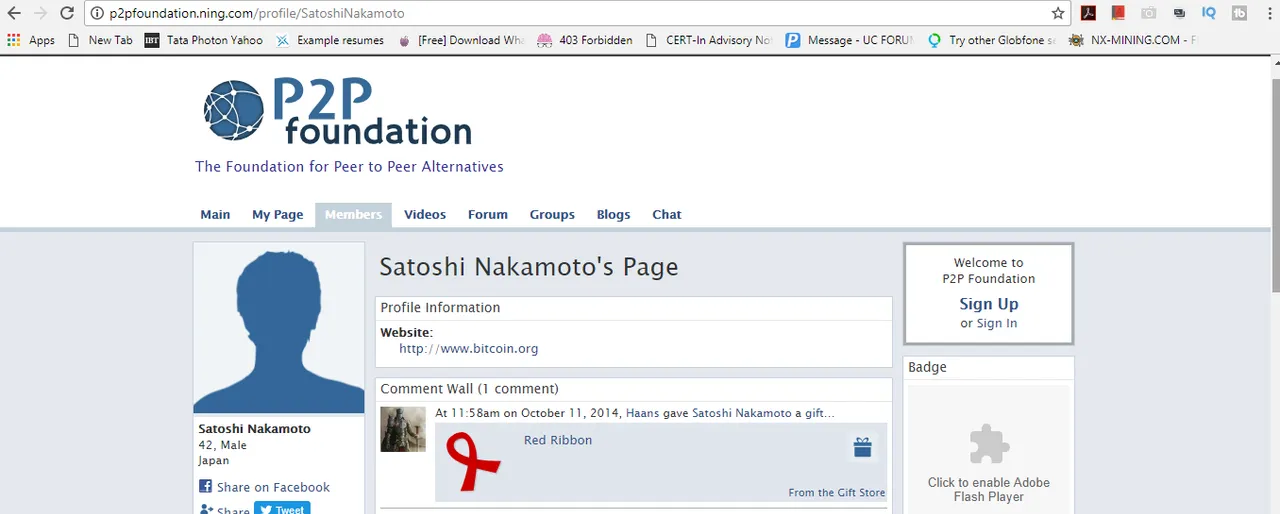The width and height of the screenshot is (1280, 514).
Task: Open the Message - UC FORUM bookmark
Action: click(x=848, y=40)
